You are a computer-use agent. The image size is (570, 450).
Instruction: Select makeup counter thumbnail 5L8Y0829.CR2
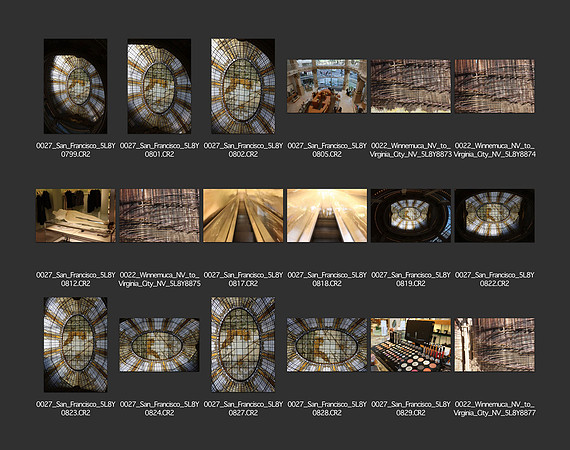click(411, 345)
